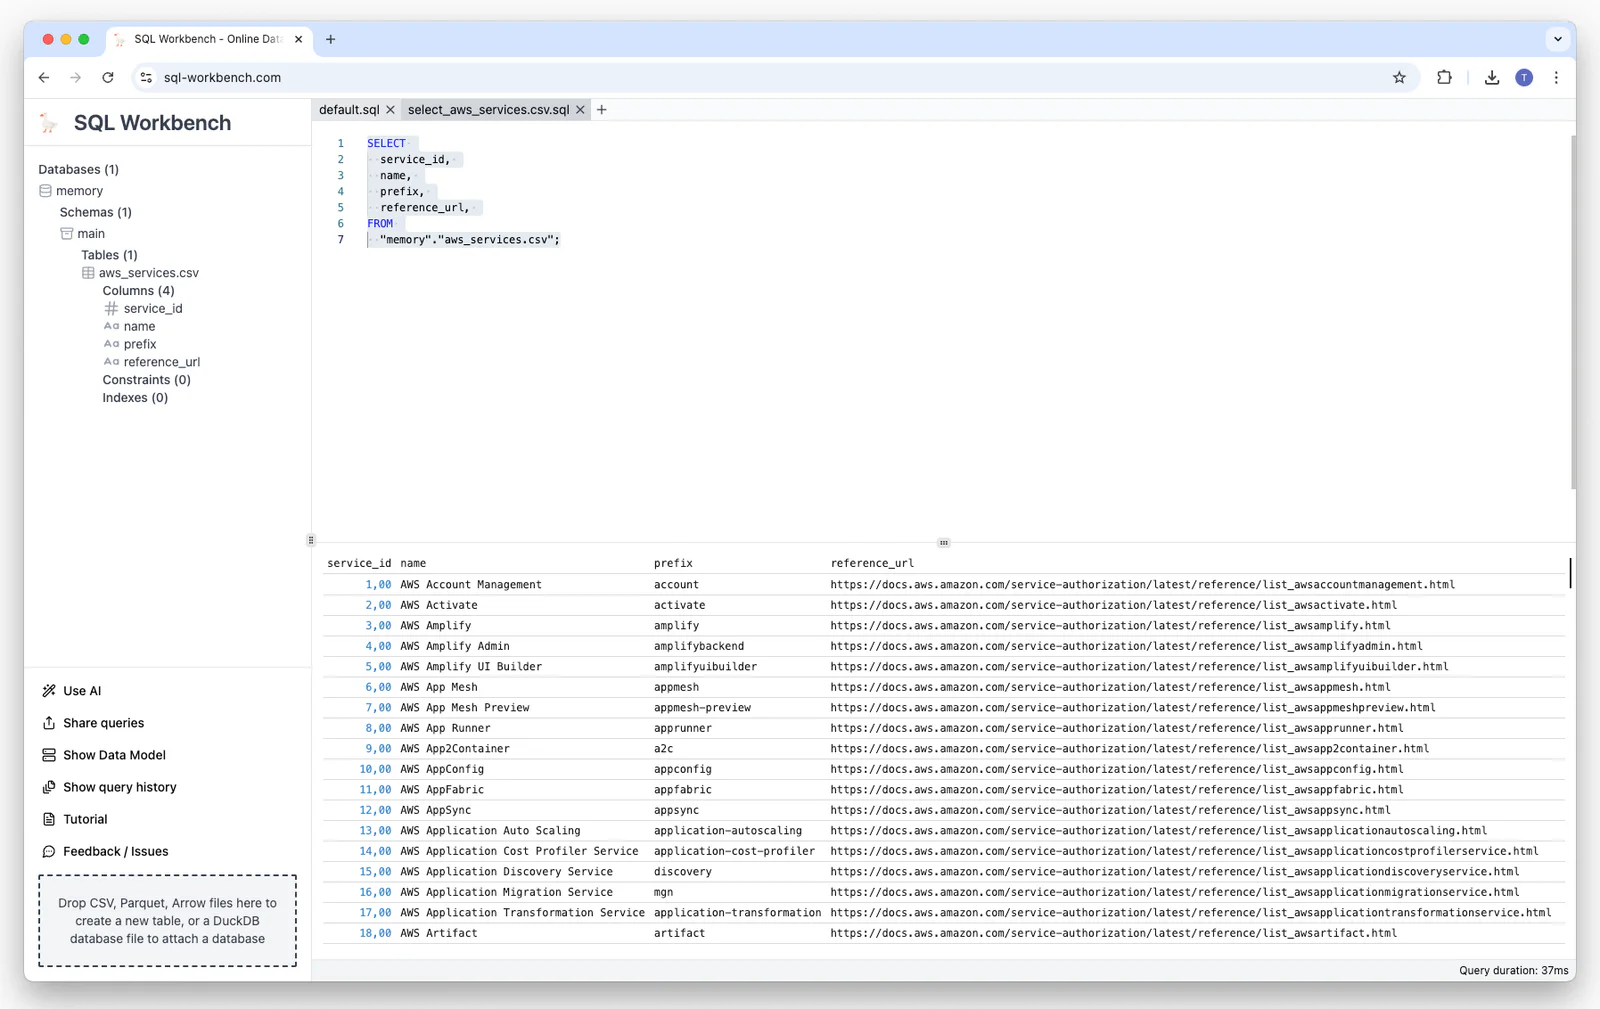Collapse the Schemas (1) tree node
Viewport: 1600px width, 1009px height.
coord(96,212)
